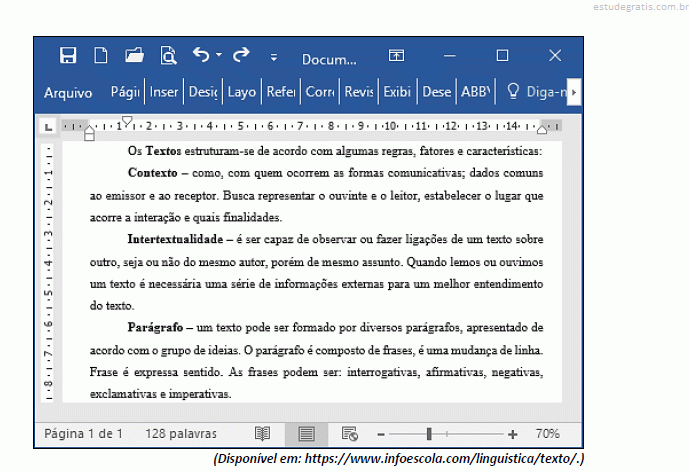Screen dimensions: 690x472
Task: Customize the Quick Access Toolbar
Action: point(274,57)
